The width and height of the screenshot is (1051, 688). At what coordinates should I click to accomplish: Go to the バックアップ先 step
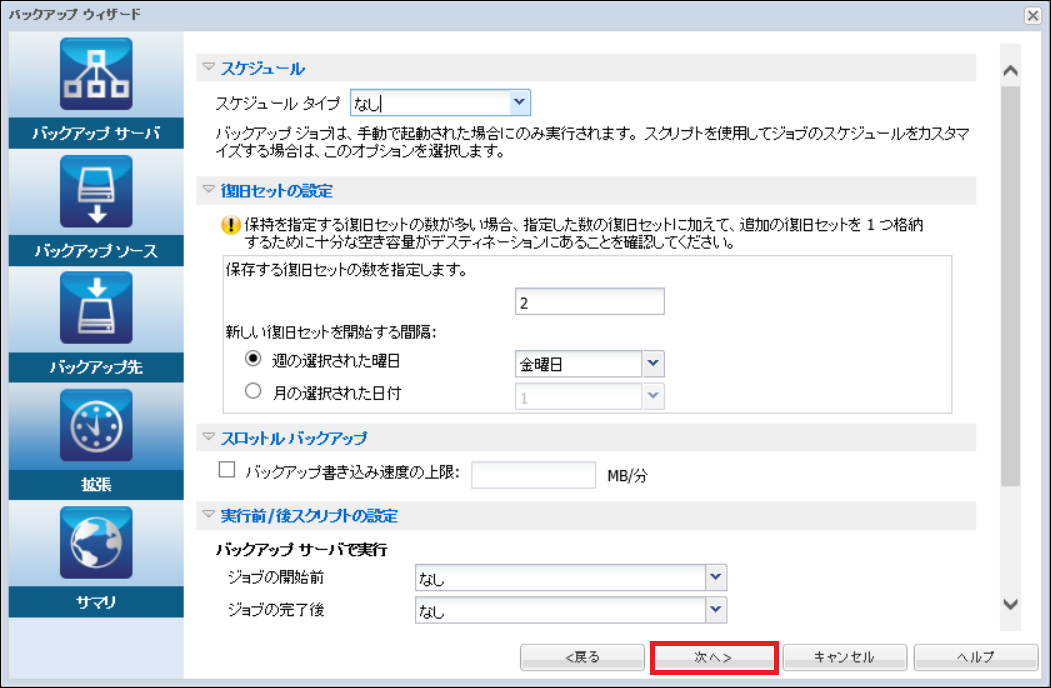tap(96, 367)
